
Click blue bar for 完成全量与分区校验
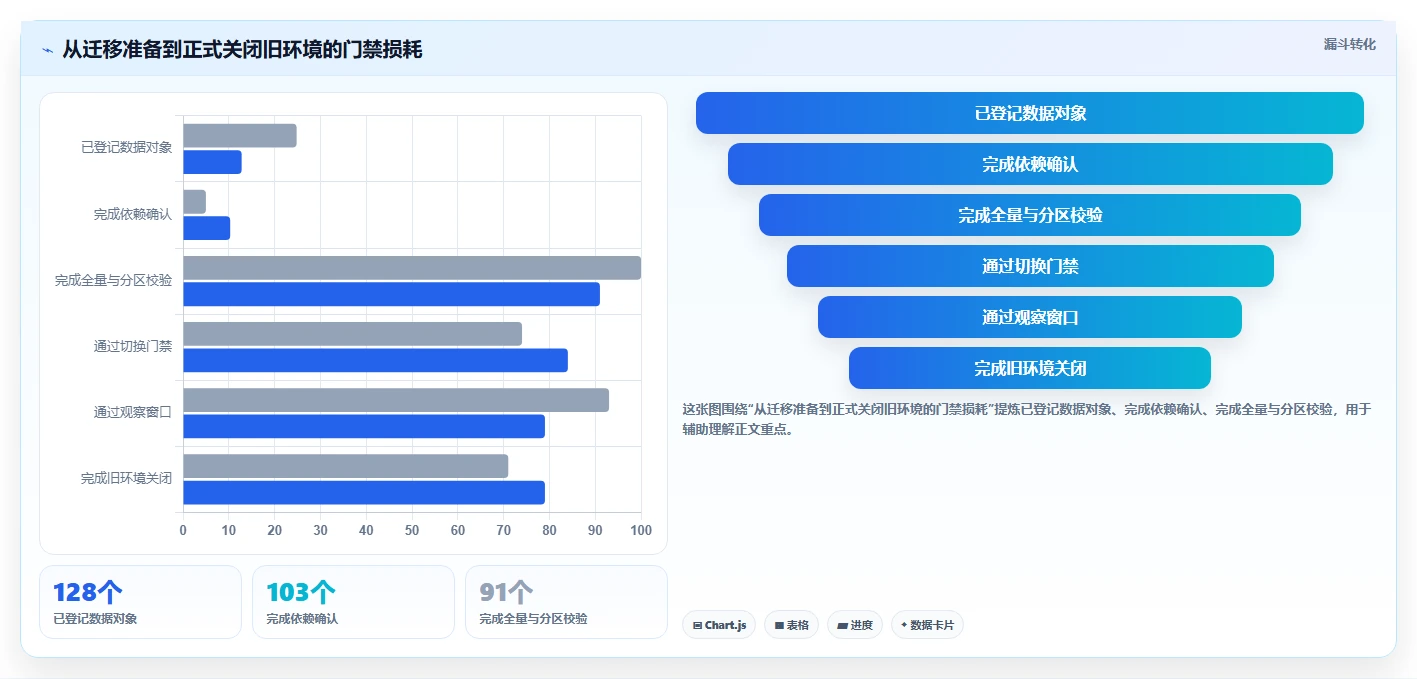click(391, 294)
